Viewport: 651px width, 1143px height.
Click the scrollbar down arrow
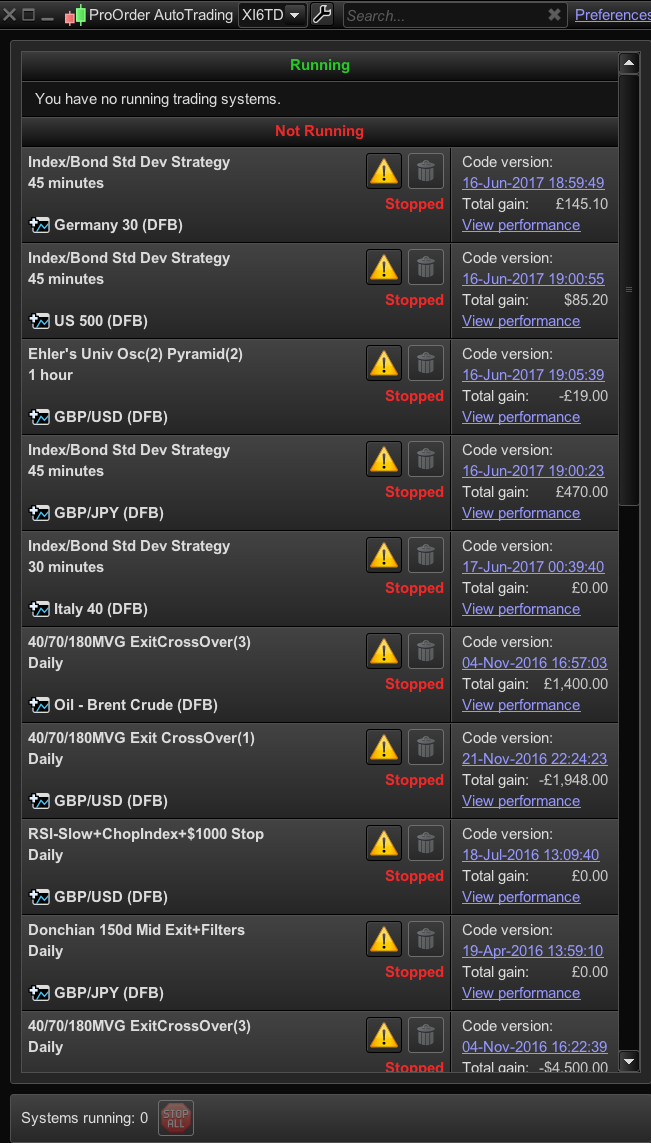point(629,1059)
